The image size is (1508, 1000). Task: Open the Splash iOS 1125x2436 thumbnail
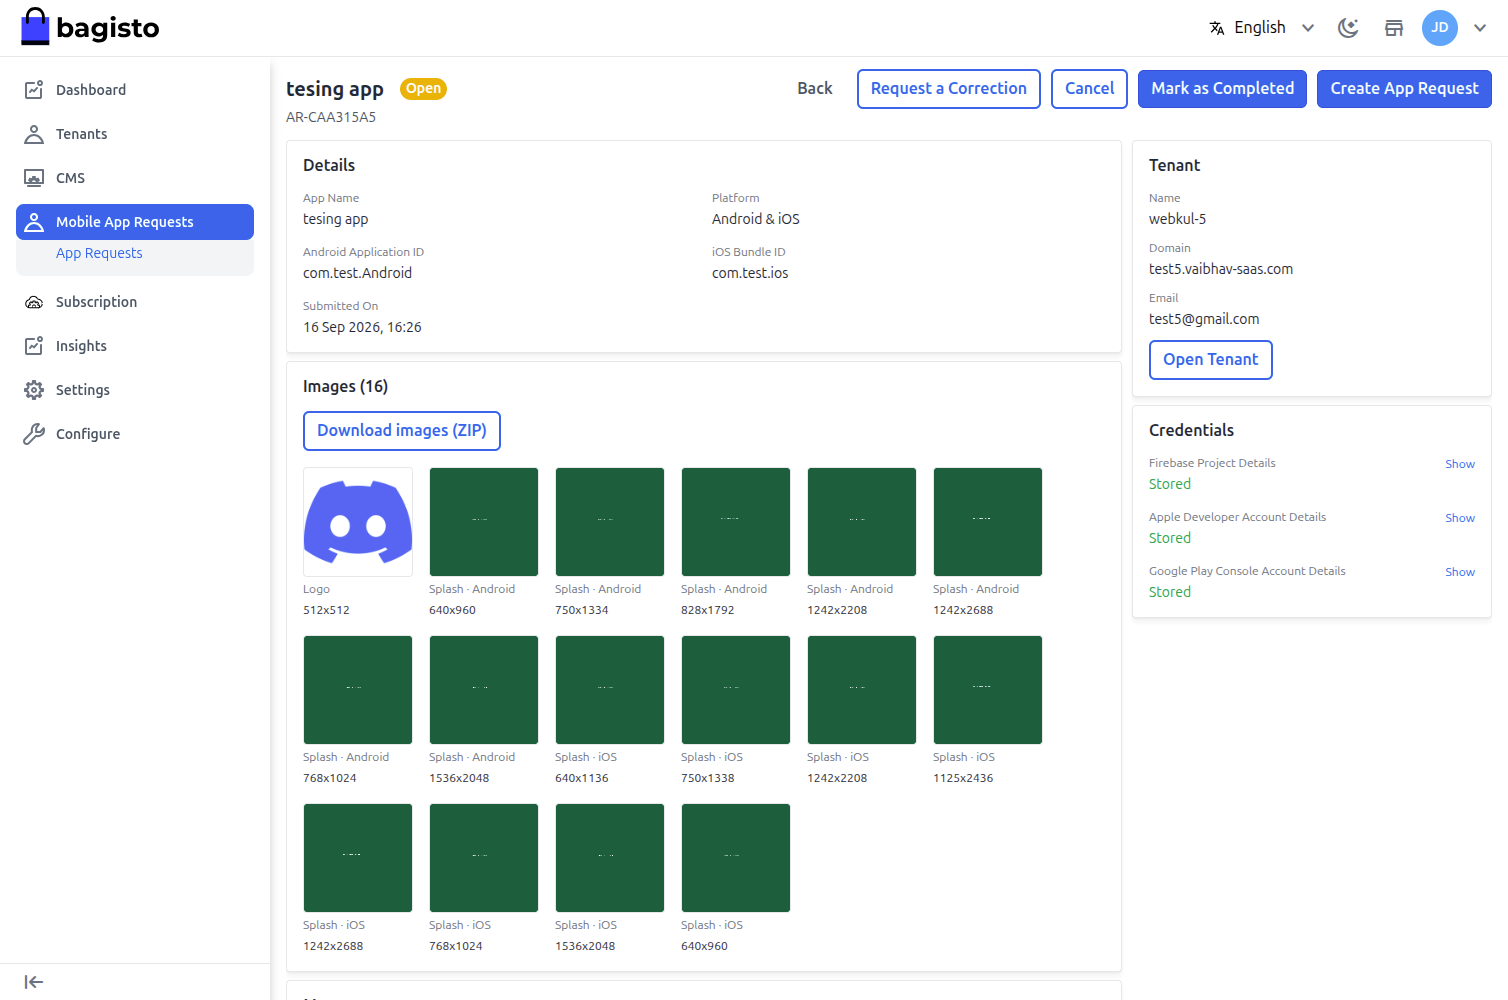988,690
